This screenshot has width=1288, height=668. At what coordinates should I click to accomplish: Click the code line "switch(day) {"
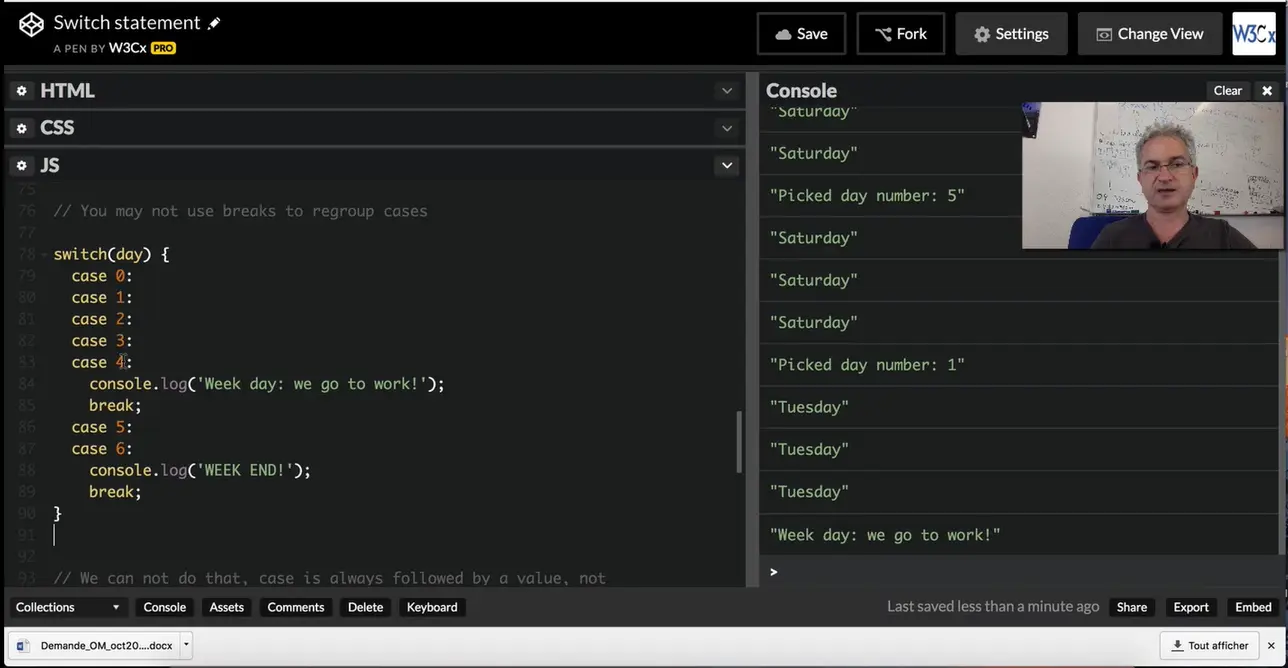[111, 254]
